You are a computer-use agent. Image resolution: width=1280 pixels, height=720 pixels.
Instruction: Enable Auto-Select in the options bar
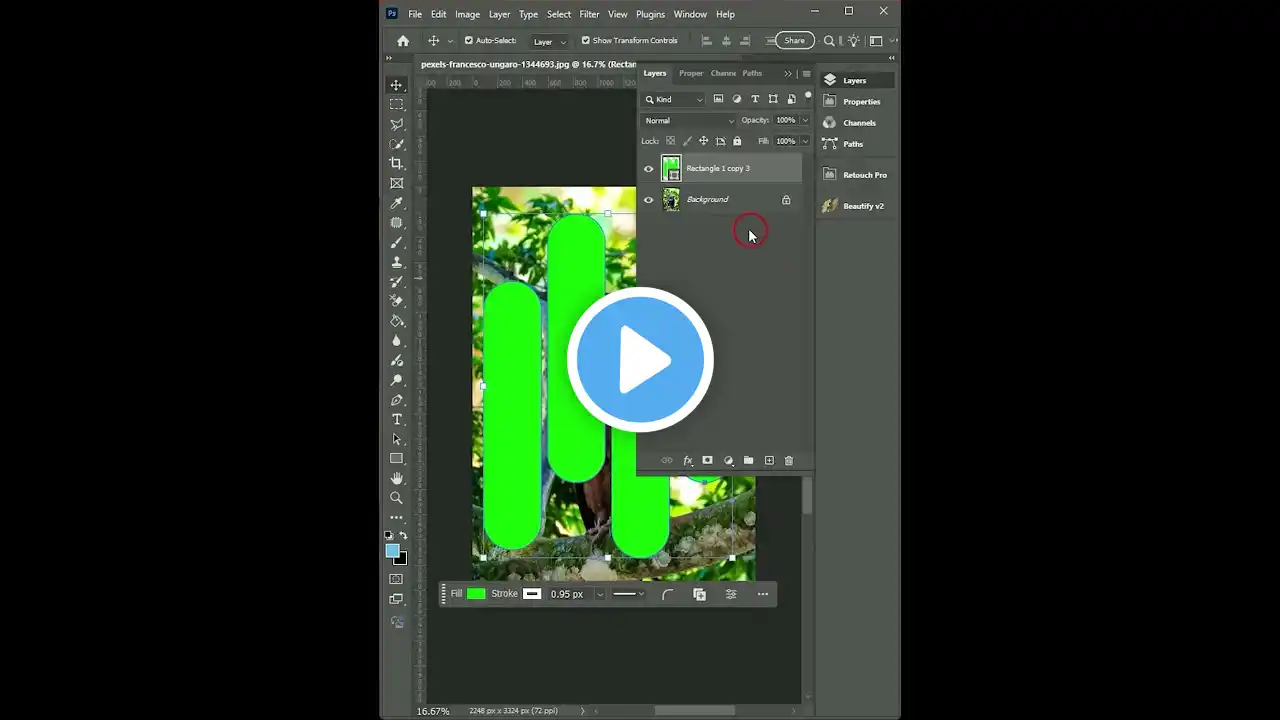(x=468, y=40)
